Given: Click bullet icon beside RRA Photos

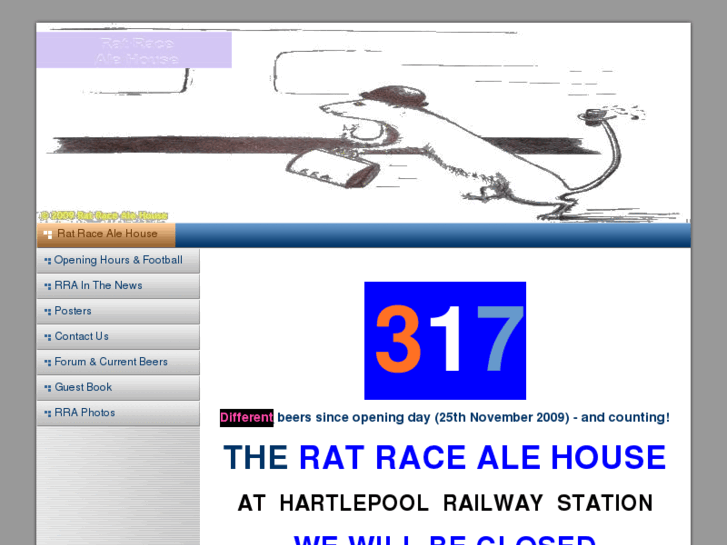Looking at the screenshot, I should pyautogui.click(x=48, y=414).
